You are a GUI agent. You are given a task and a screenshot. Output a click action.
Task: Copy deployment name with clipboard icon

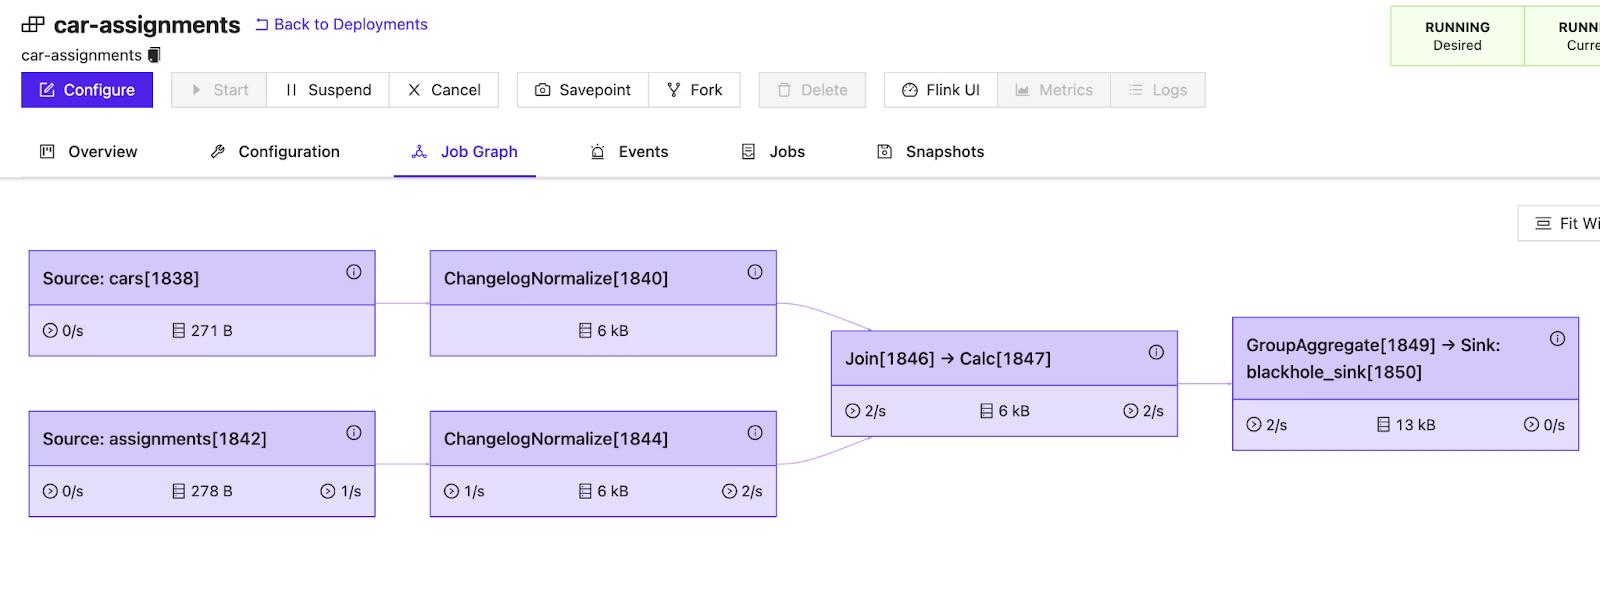pyautogui.click(x=154, y=55)
